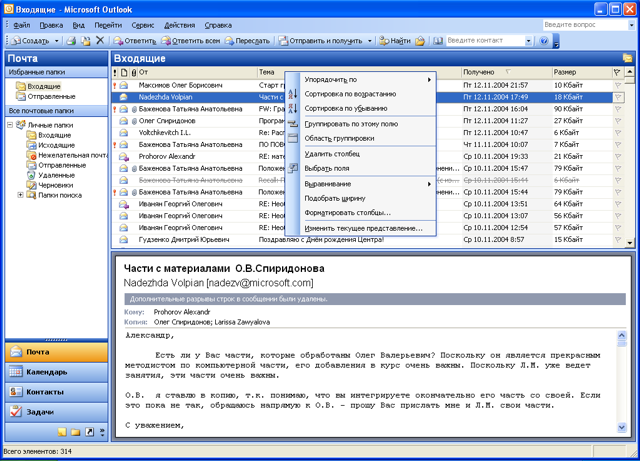The width and height of the screenshot is (640, 461).
Task: Collapse the Личные папки tree node
Action: 10,125
